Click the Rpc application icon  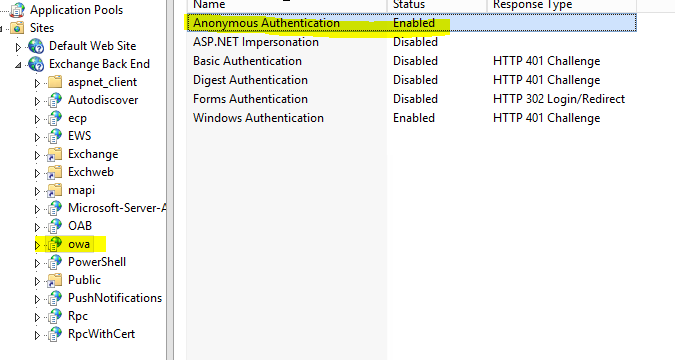coord(55,317)
